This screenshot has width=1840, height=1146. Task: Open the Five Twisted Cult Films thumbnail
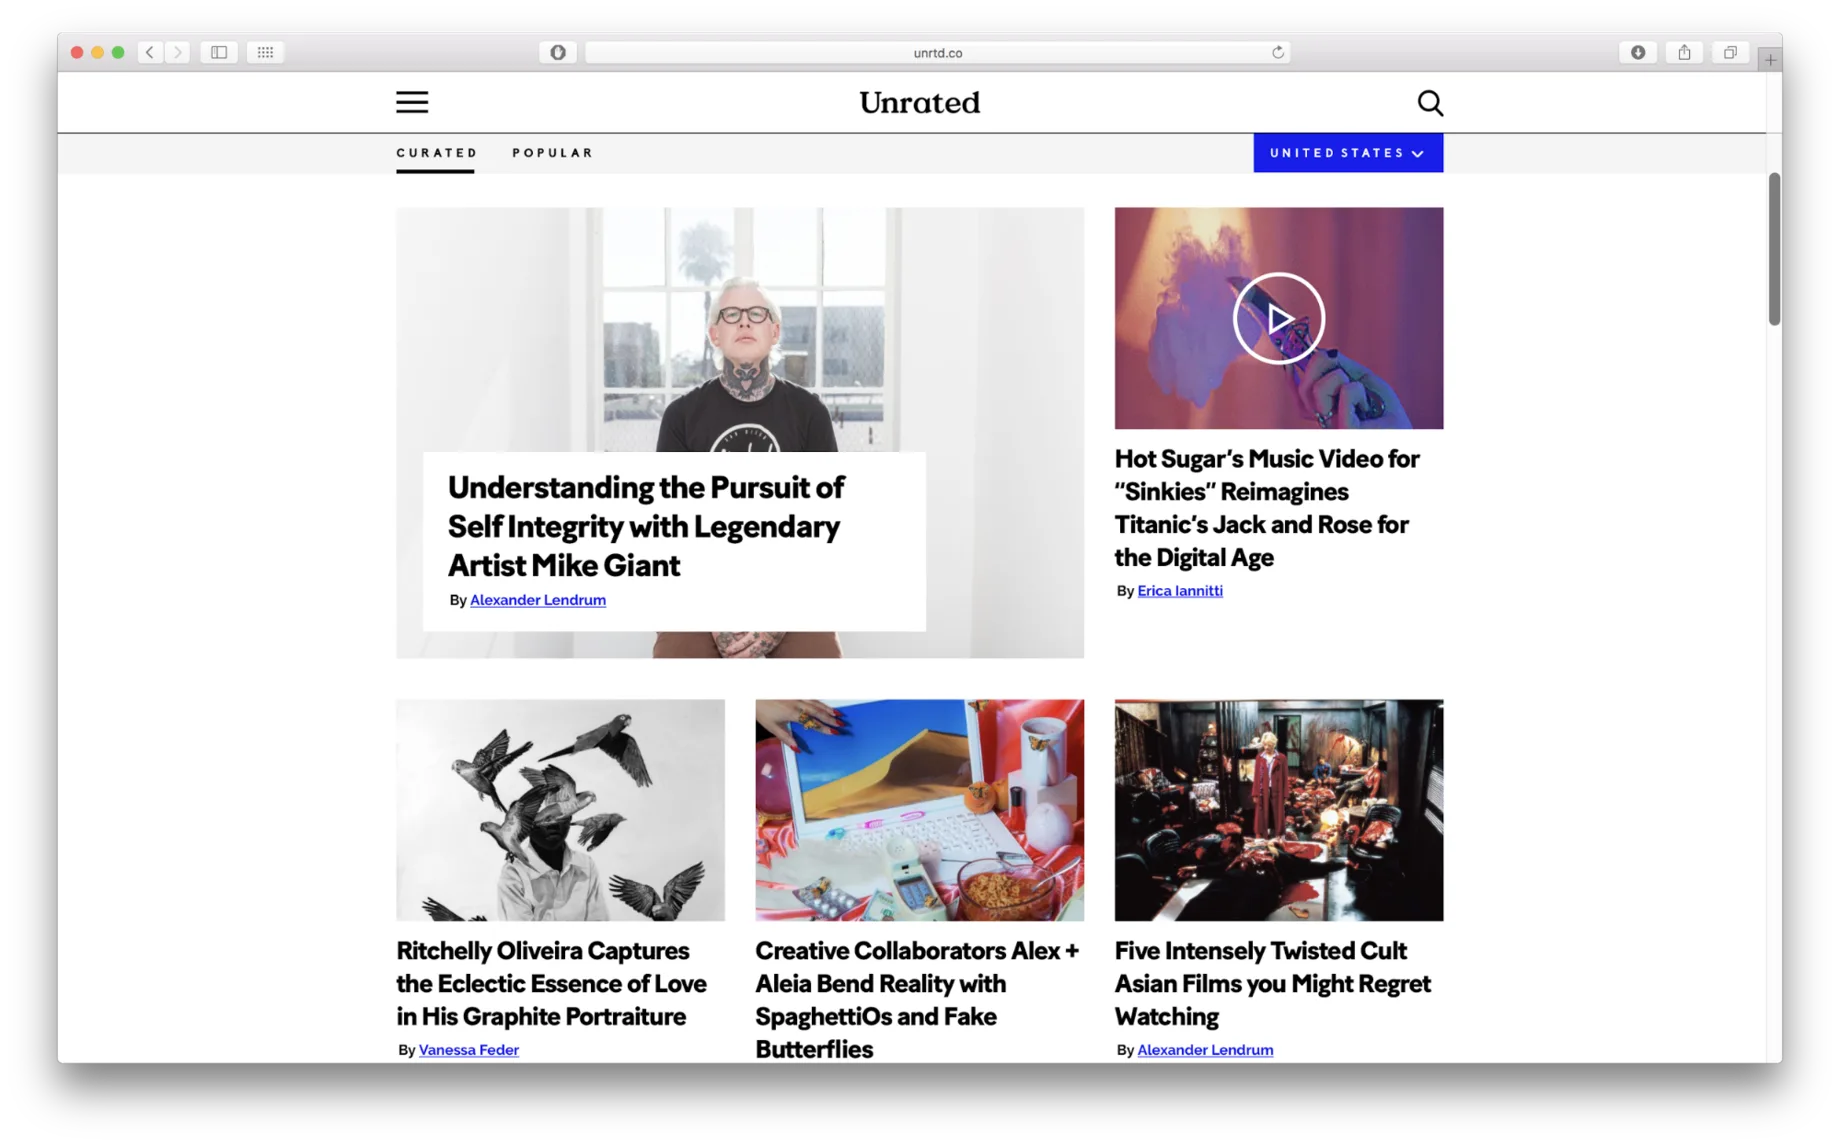coord(1278,810)
